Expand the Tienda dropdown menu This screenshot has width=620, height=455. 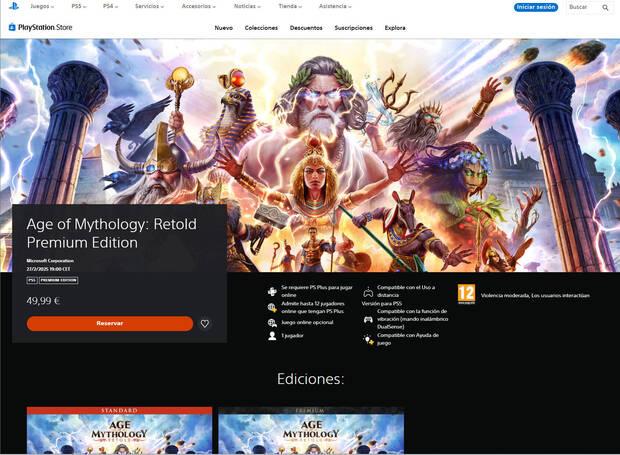click(x=290, y=6)
